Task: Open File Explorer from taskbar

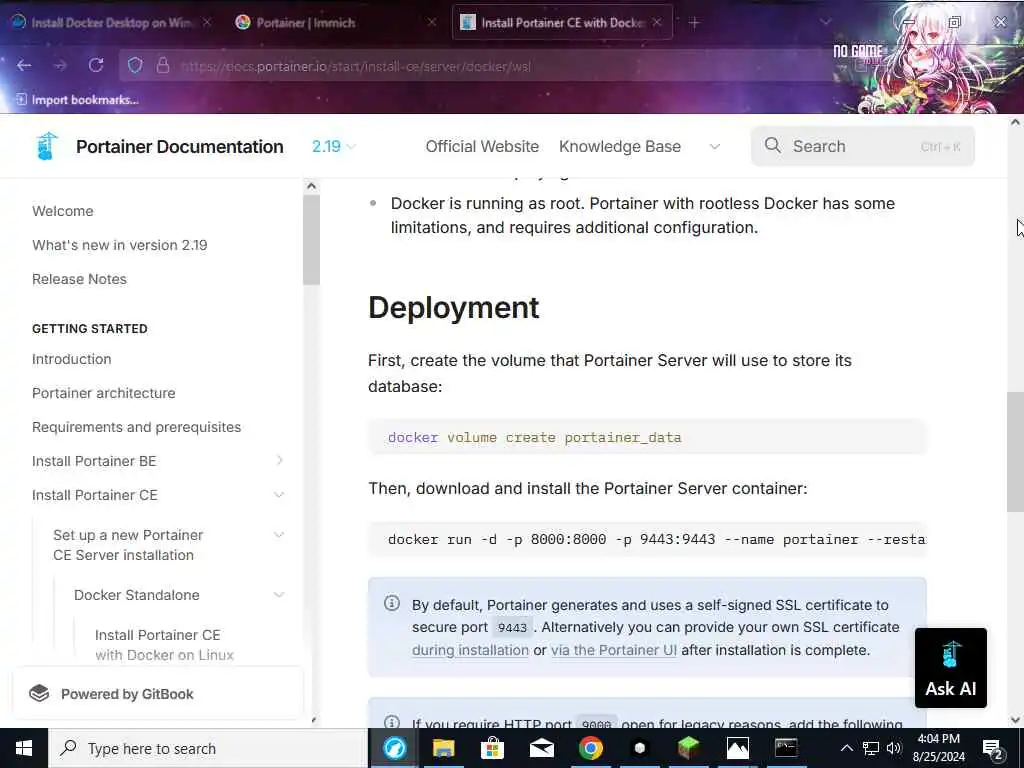Action: pos(443,748)
